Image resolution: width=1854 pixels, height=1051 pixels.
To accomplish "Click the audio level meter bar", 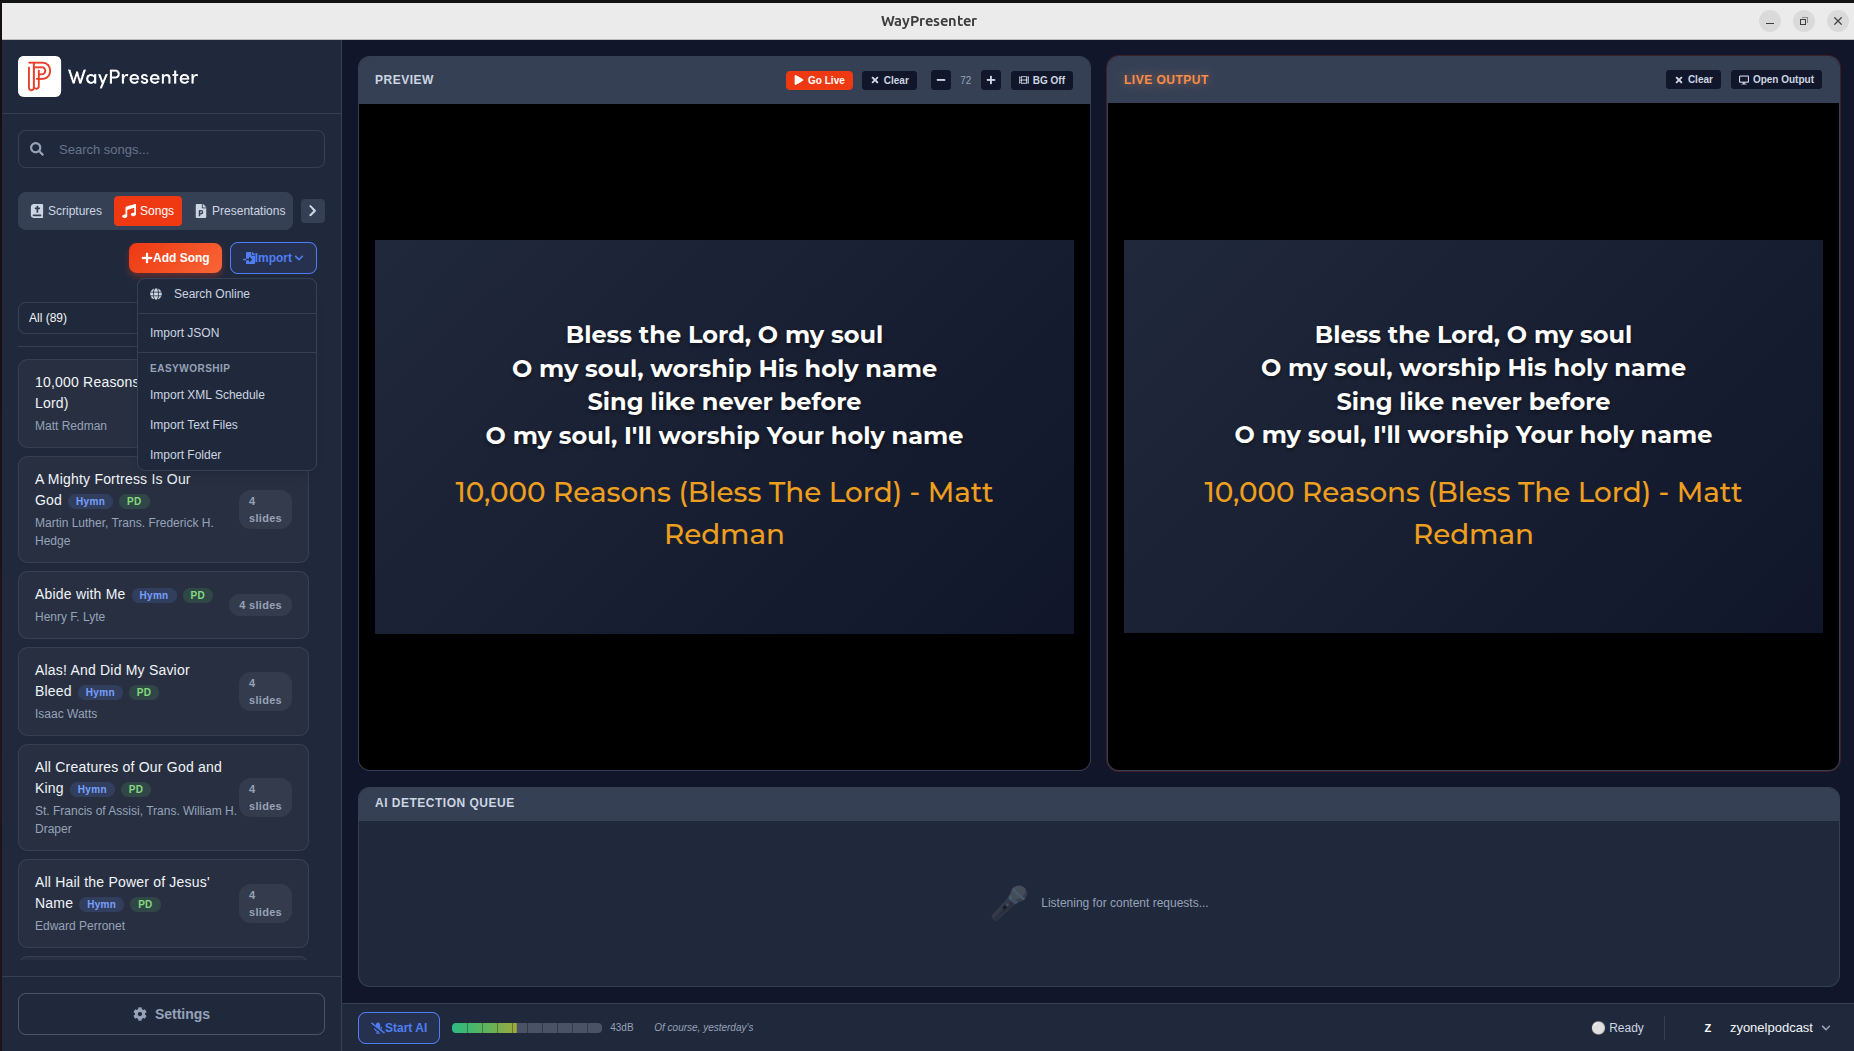I will point(526,1028).
